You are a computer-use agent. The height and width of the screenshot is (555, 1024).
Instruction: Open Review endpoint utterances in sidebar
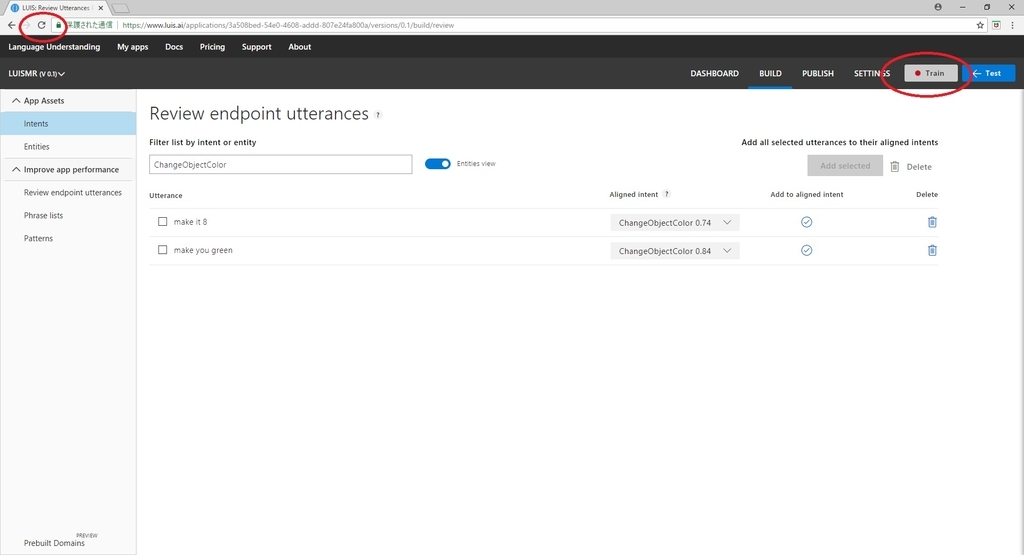72,193
